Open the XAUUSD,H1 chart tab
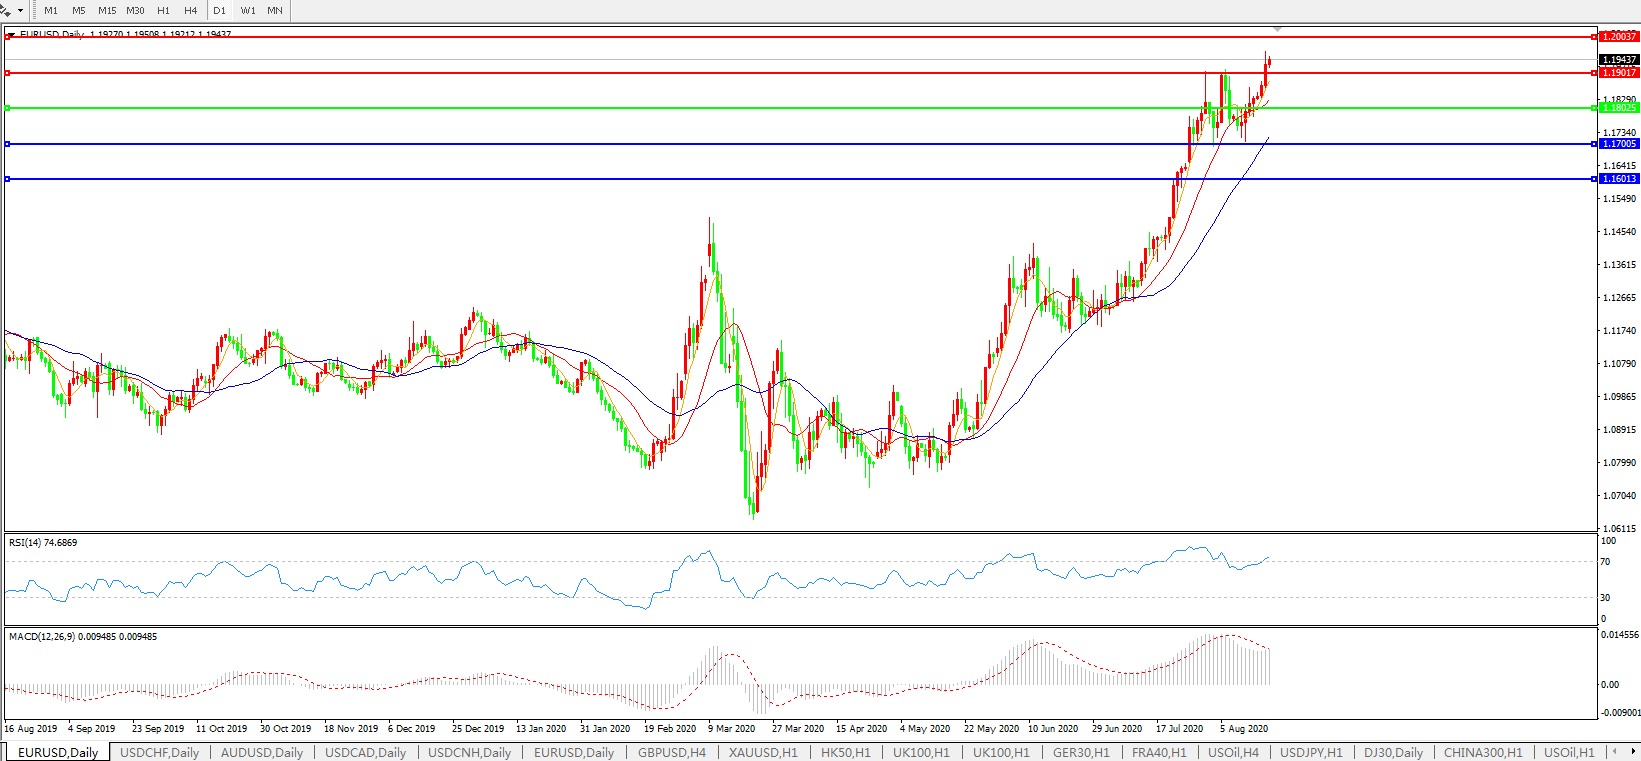 click(x=763, y=752)
